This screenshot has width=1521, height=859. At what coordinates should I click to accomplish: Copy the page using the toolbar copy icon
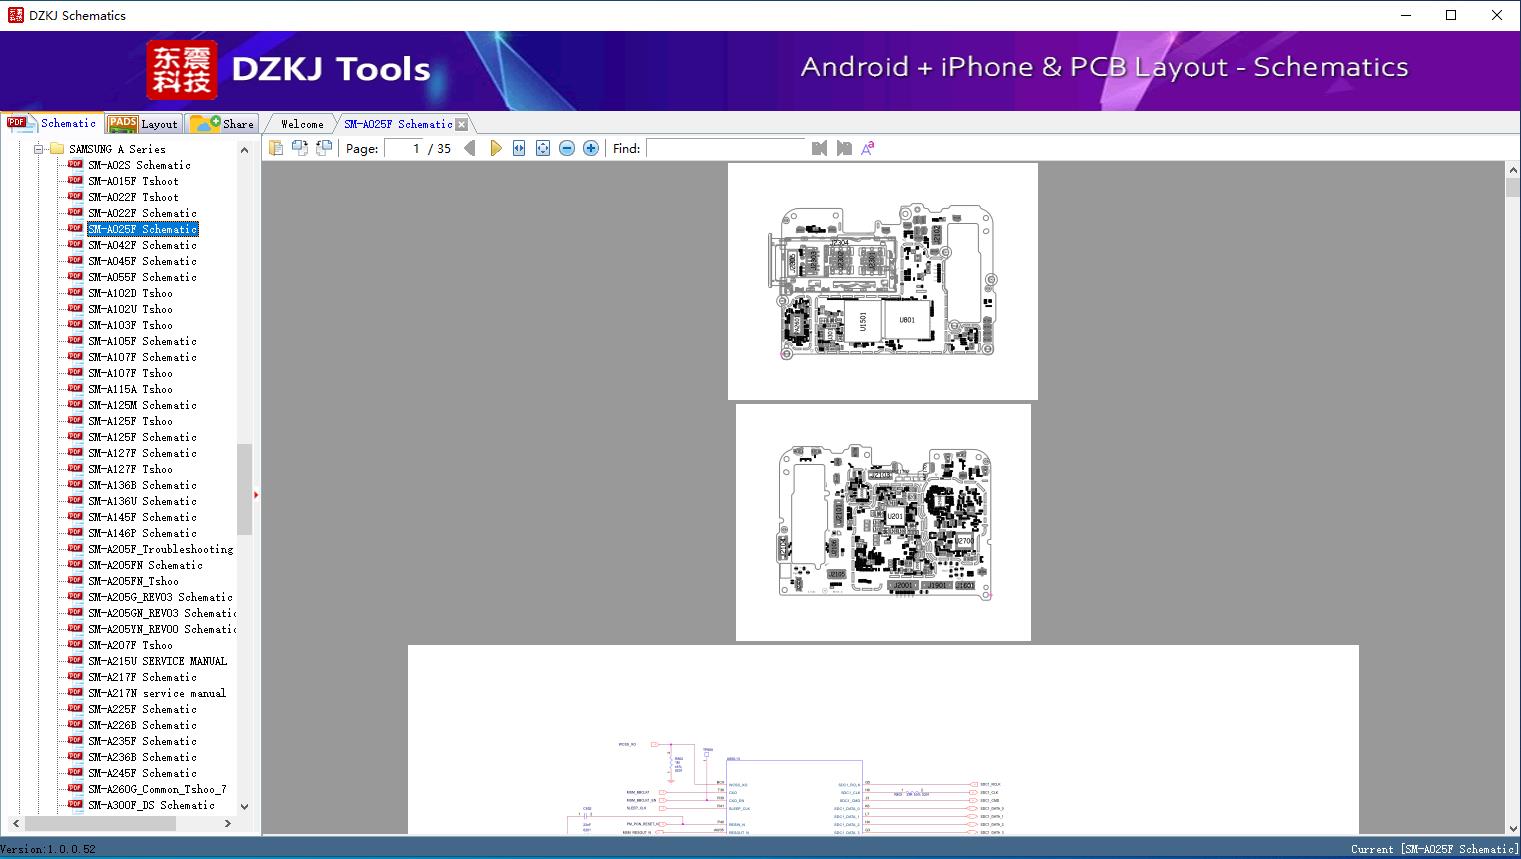275,148
